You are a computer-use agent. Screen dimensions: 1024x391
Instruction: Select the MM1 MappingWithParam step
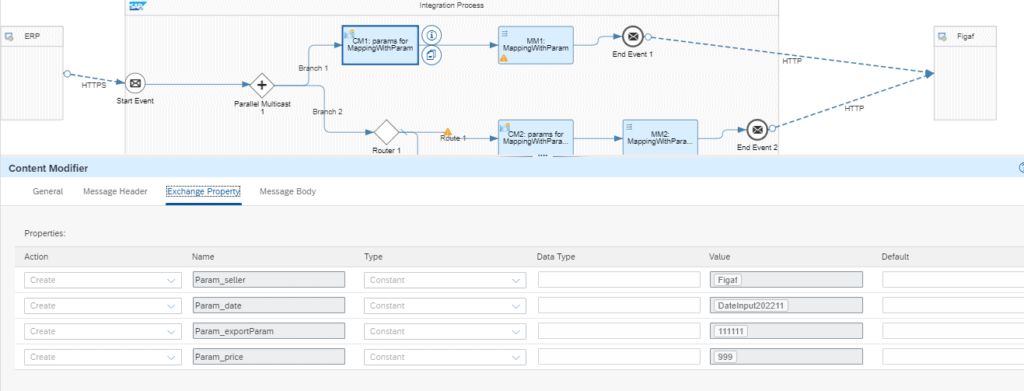point(536,45)
